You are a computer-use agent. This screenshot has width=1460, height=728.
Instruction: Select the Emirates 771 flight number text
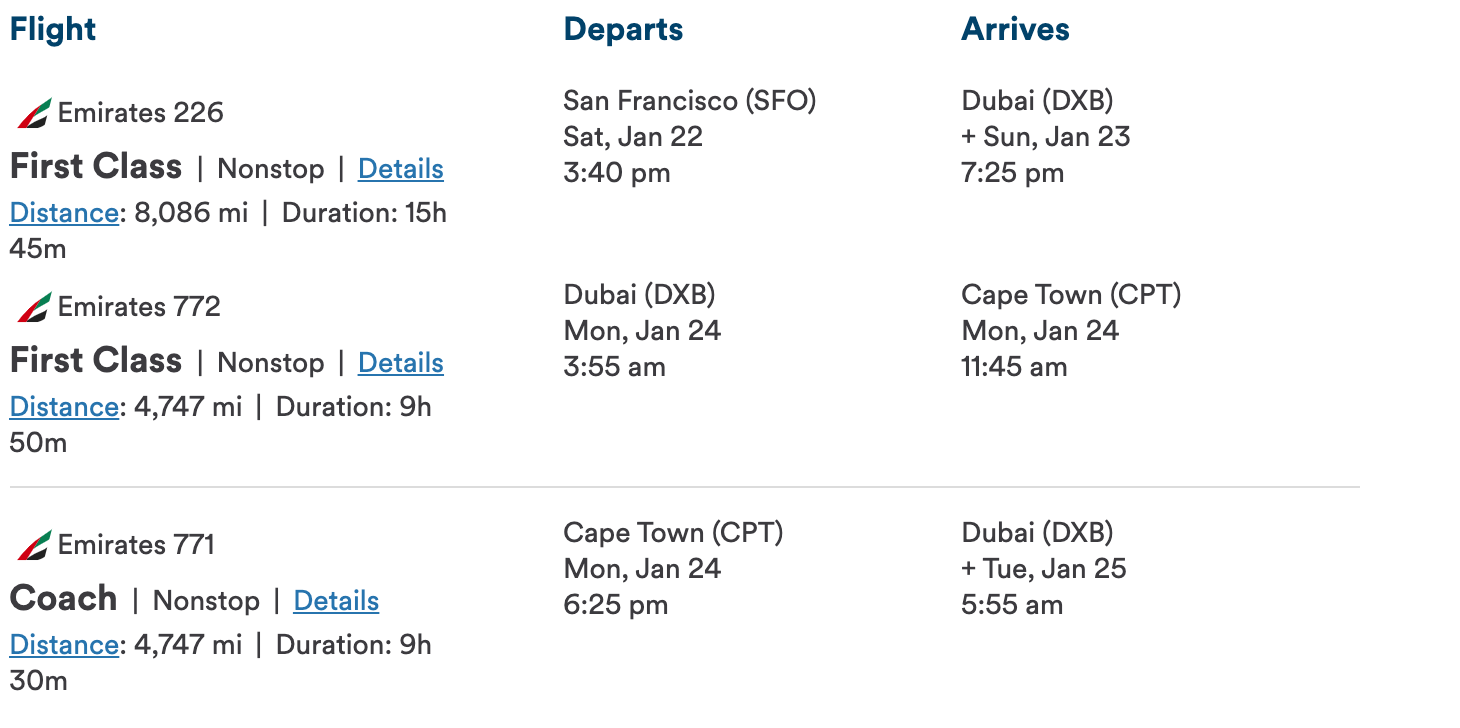[x=136, y=545]
